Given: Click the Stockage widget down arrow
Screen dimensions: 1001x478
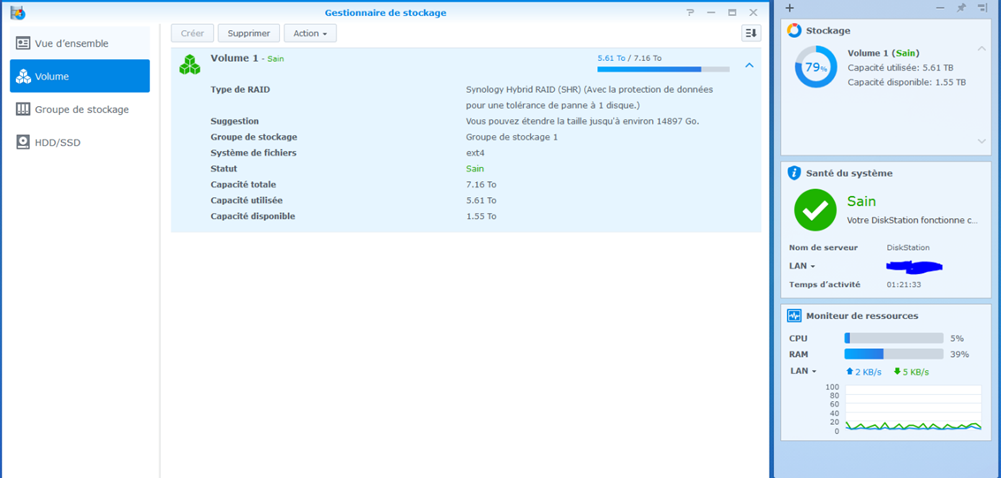Looking at the screenshot, I should coord(982,141).
